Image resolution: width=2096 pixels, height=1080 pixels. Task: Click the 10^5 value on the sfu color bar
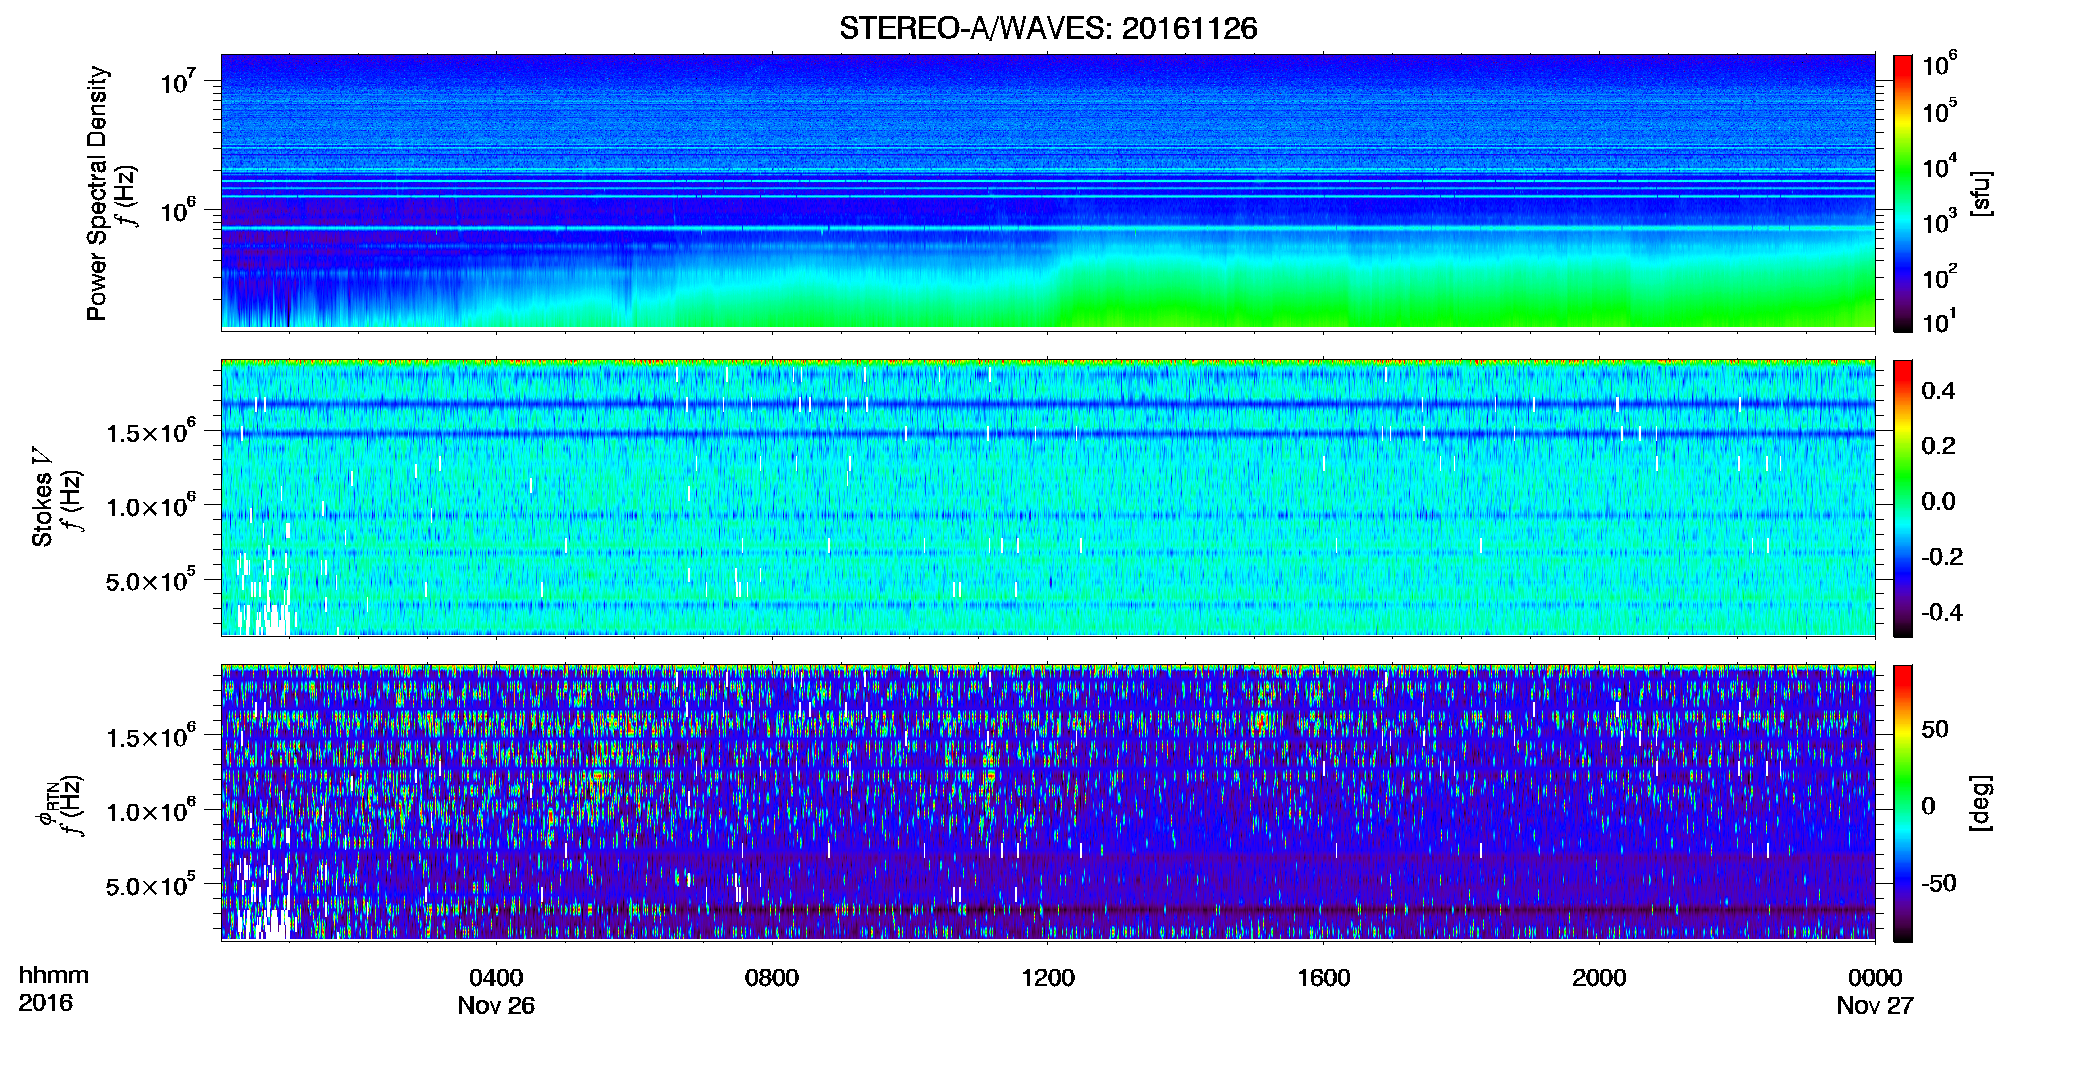pyautogui.click(x=1939, y=111)
